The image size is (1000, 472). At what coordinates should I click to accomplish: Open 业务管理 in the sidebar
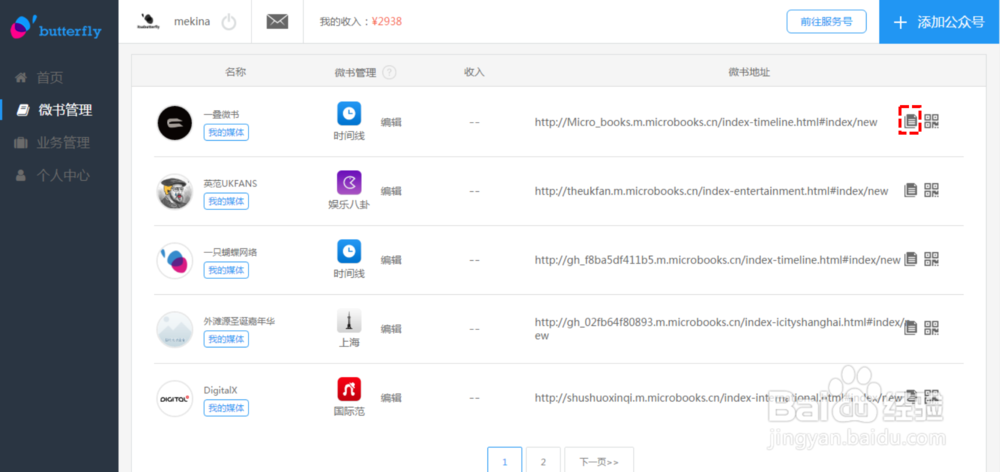[52, 143]
